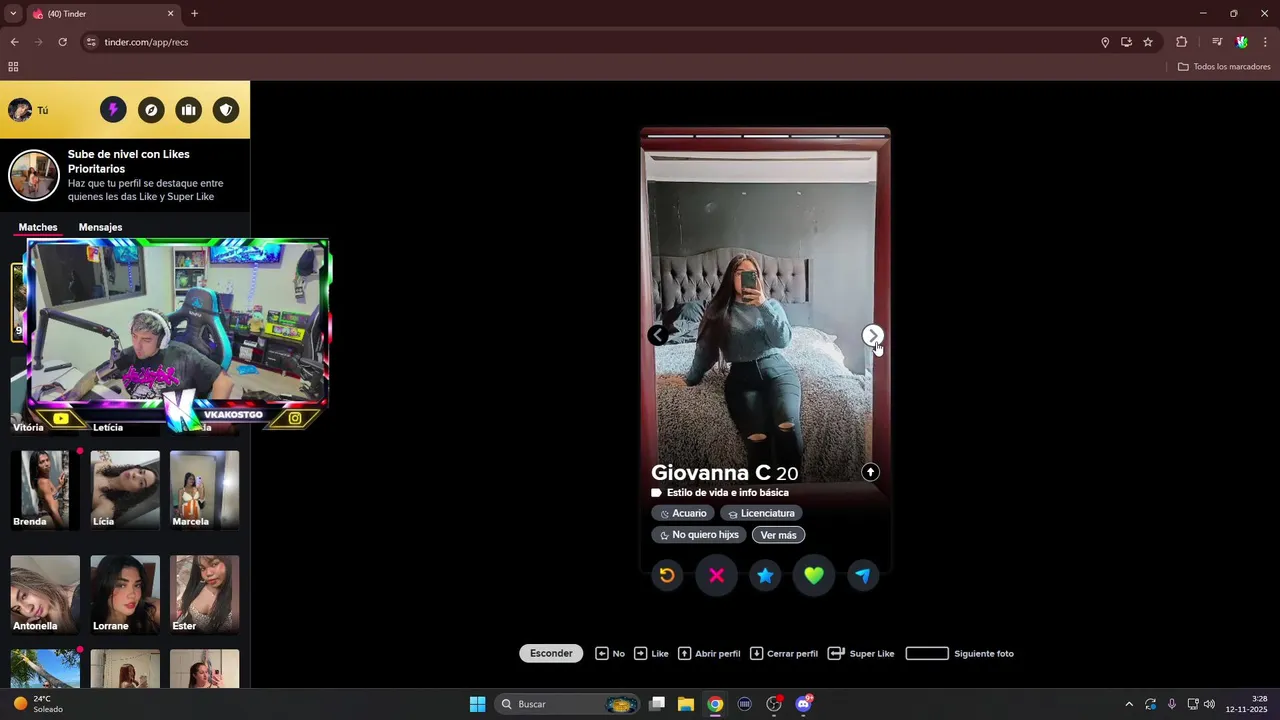Open match thumbnail Ester
The height and width of the screenshot is (720, 1280).
[x=205, y=594]
